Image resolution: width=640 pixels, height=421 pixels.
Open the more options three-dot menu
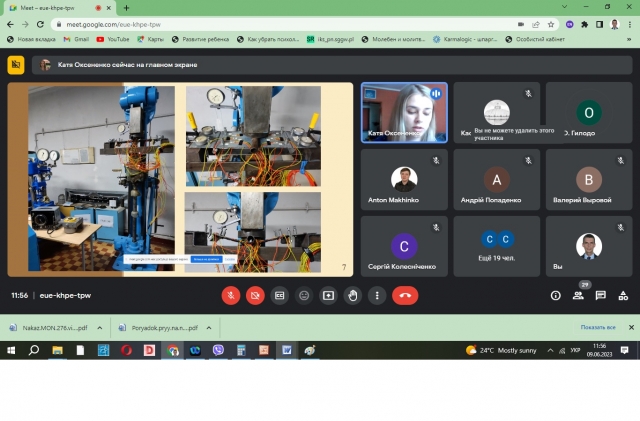click(377, 295)
